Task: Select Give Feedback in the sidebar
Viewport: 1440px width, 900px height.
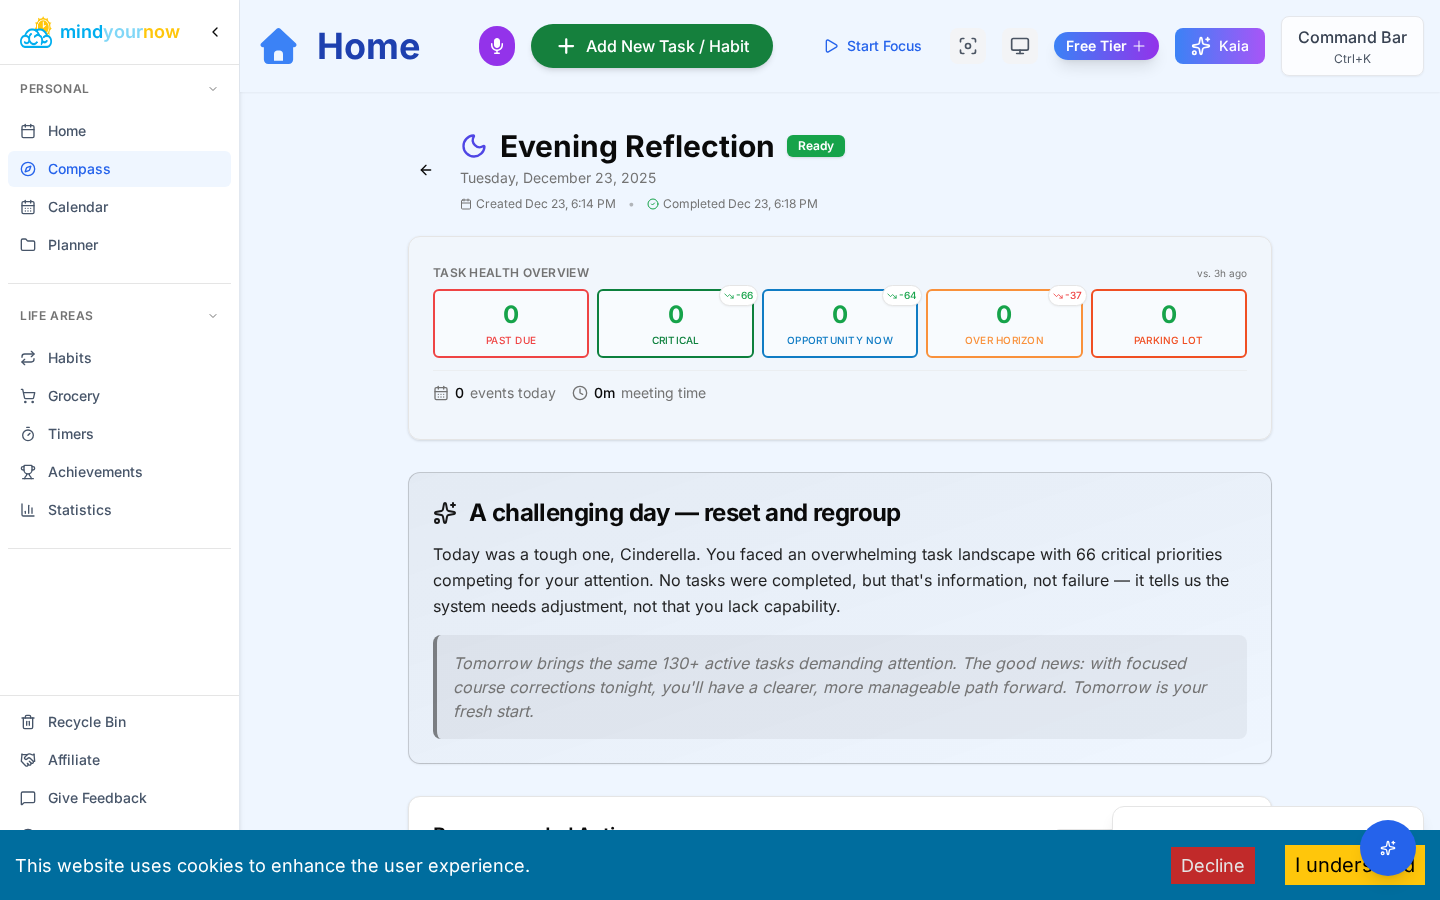Action: point(97,798)
